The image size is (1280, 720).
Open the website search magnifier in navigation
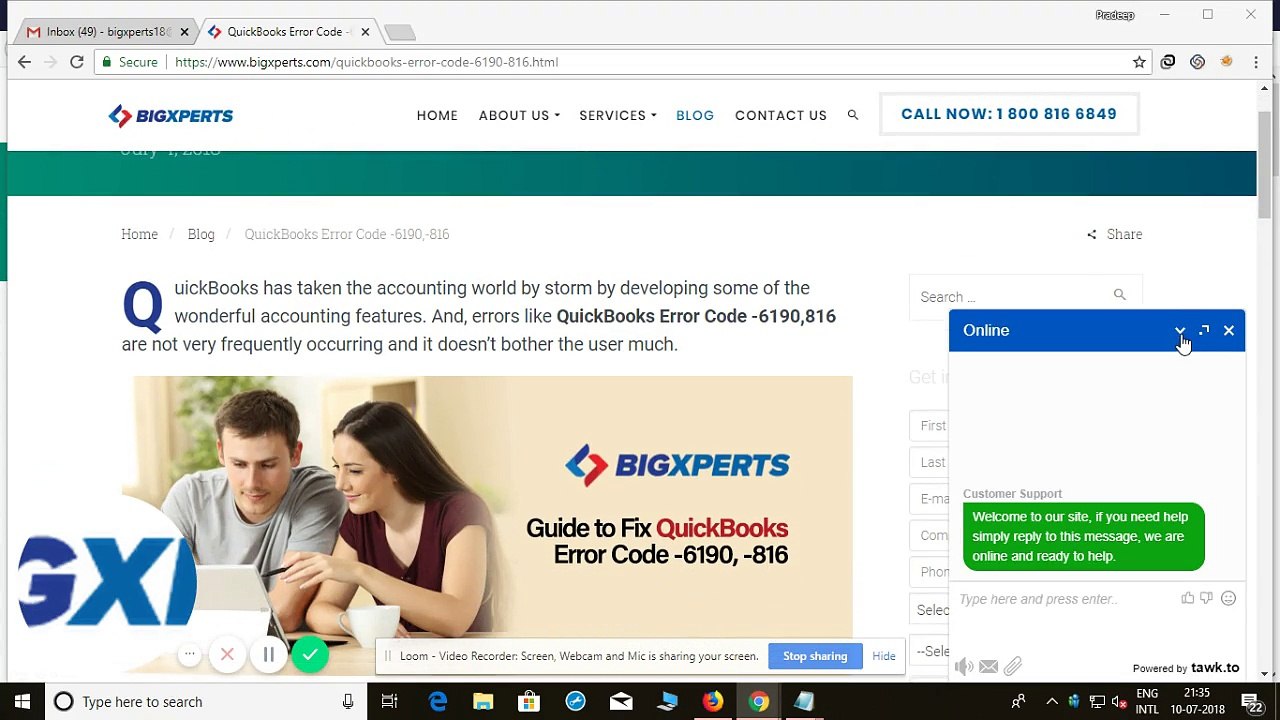click(853, 115)
